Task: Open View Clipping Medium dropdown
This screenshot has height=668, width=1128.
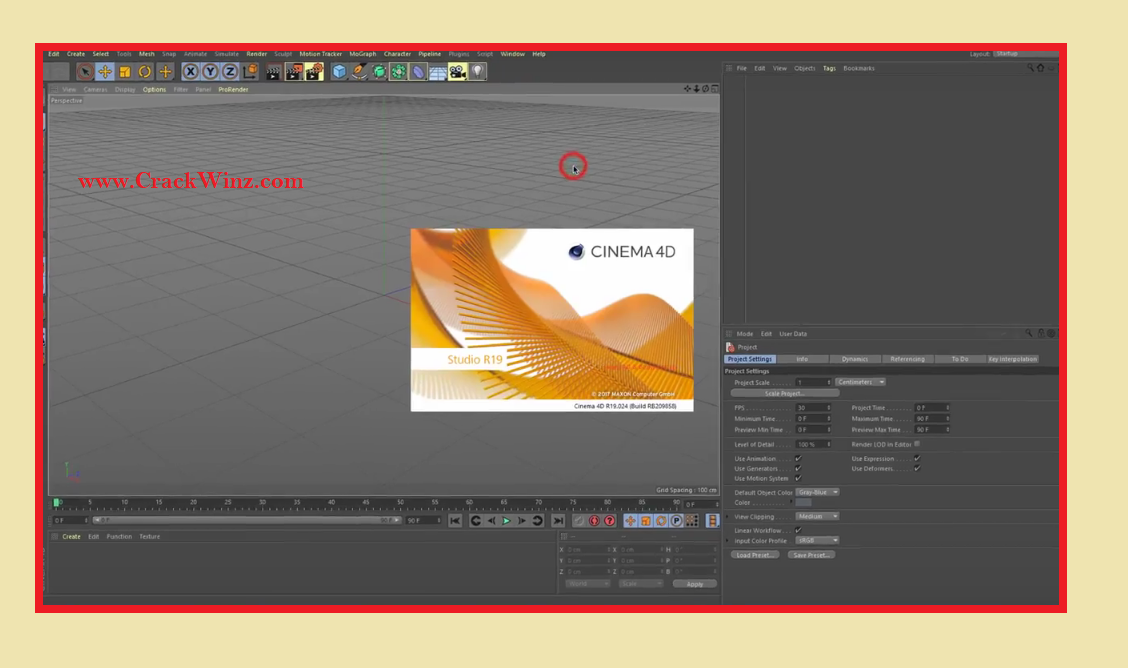Action: click(817, 516)
